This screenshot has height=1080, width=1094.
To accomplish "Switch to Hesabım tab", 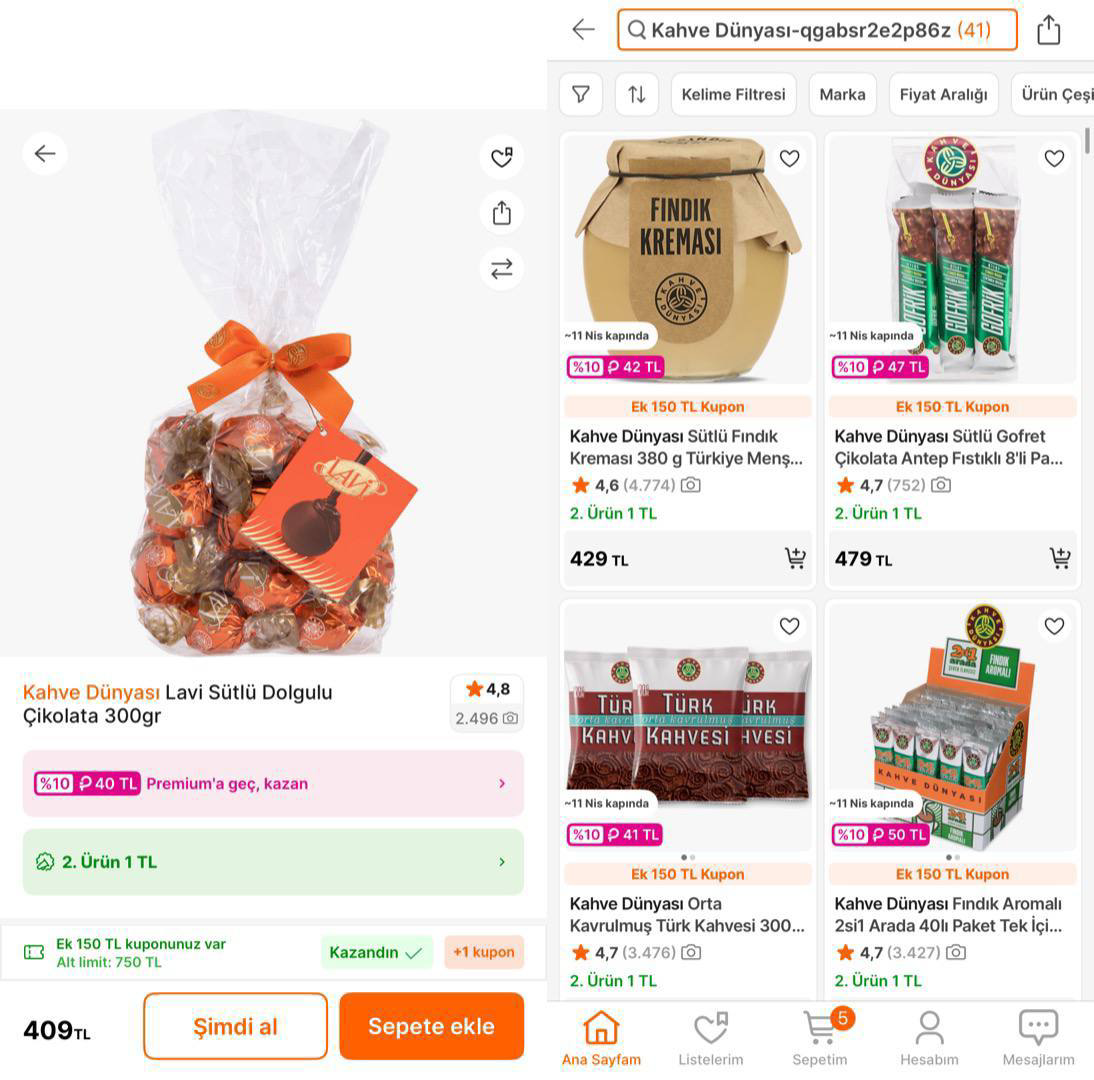I will 929,1037.
